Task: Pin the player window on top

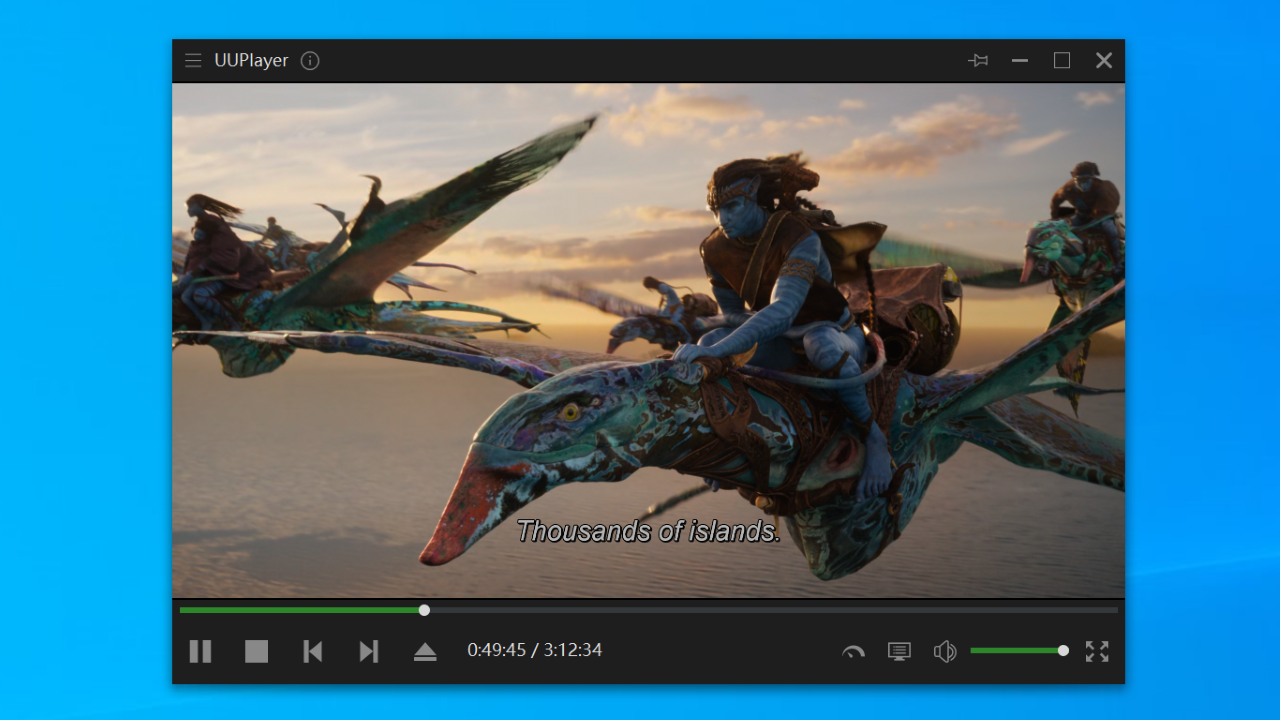Action: [978, 61]
